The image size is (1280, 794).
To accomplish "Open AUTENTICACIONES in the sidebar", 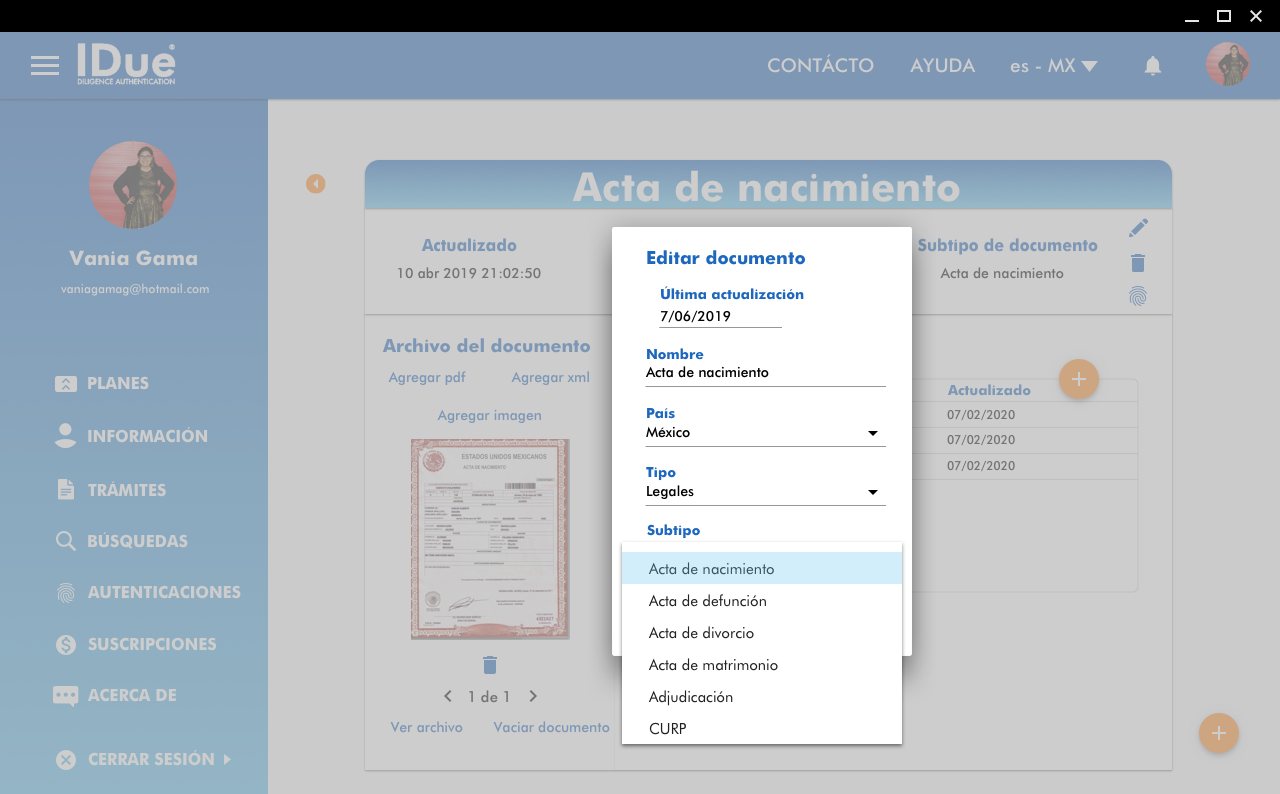I will click(163, 592).
